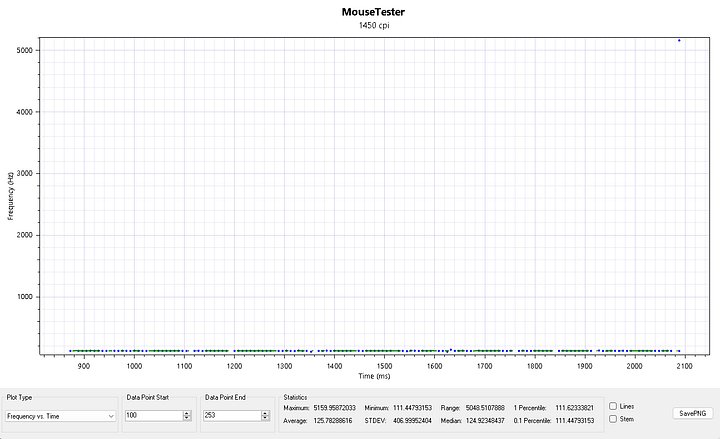Select the Minimum value 111.44793153
Screen dimensions: 720x439
(412, 408)
